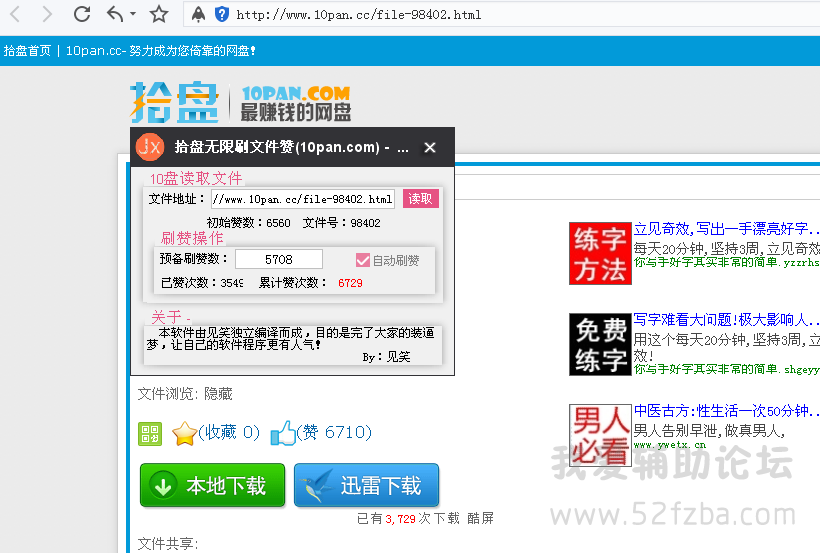
Task: Open the 男人必看 ad thumbnail
Action: tap(600, 435)
